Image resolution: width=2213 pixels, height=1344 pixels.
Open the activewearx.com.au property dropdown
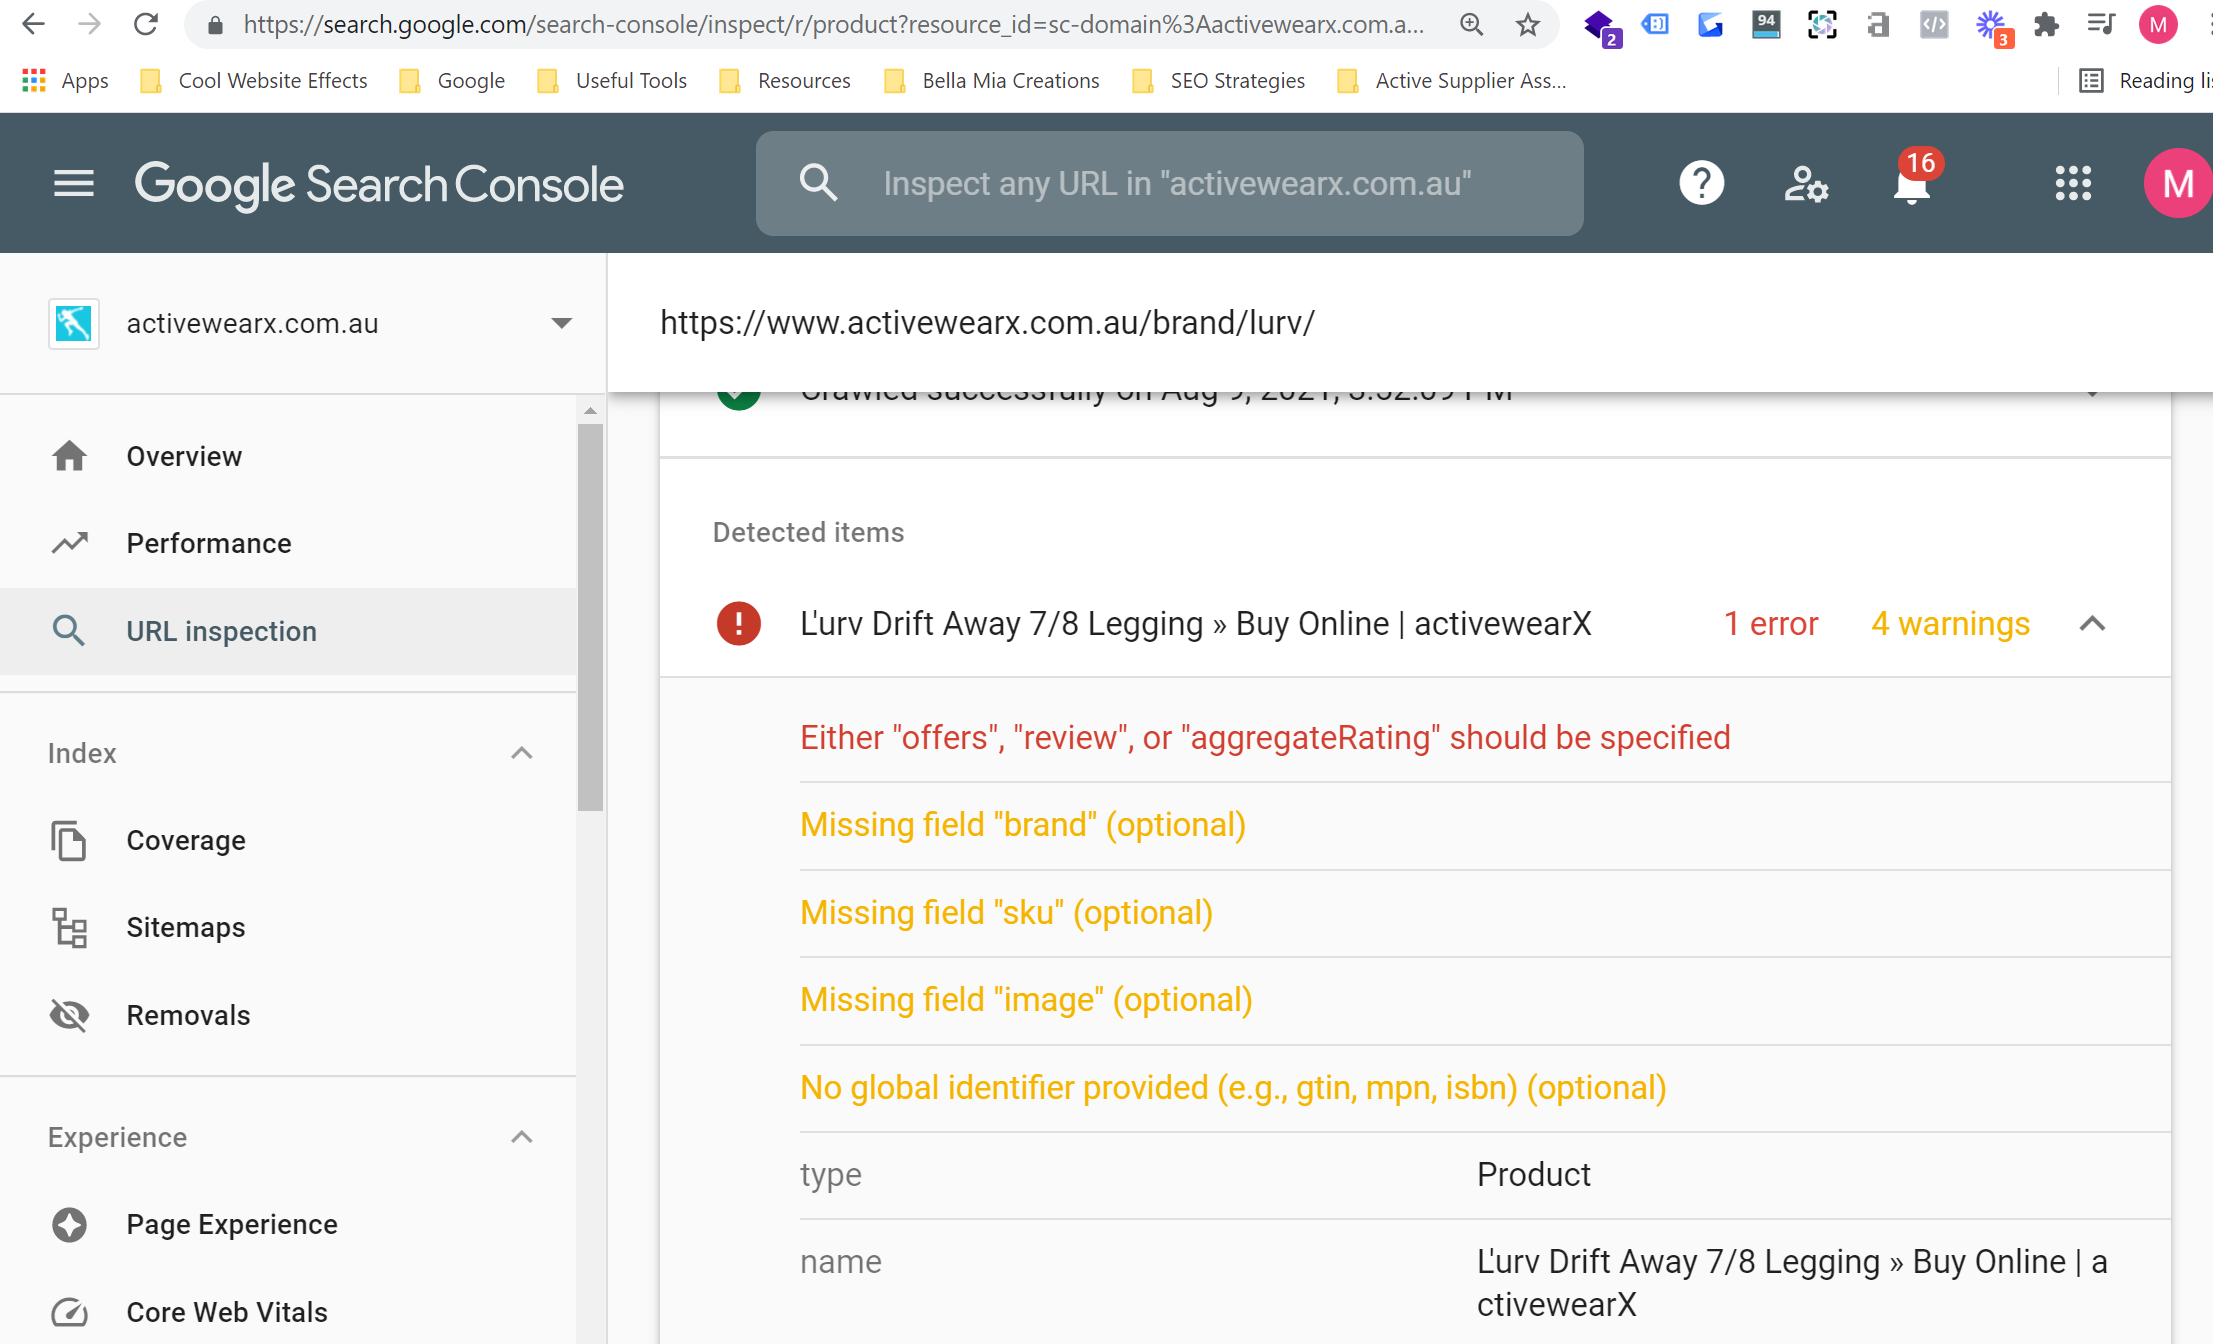click(x=561, y=323)
